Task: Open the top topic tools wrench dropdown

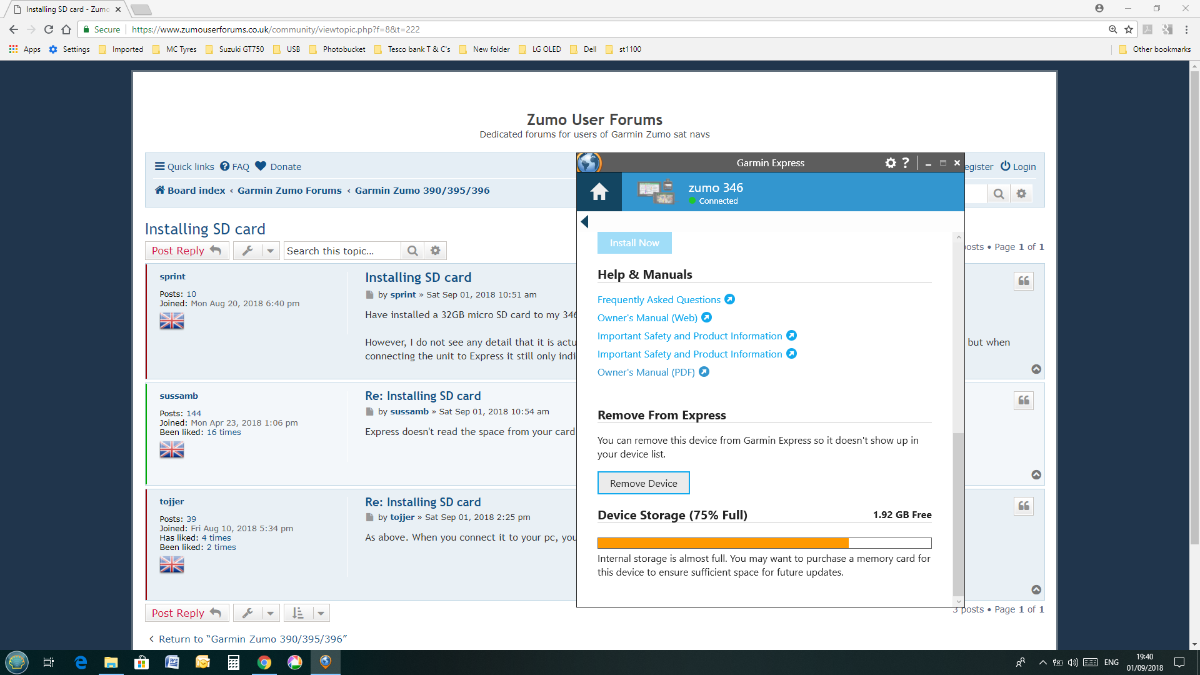Action: coord(256,251)
